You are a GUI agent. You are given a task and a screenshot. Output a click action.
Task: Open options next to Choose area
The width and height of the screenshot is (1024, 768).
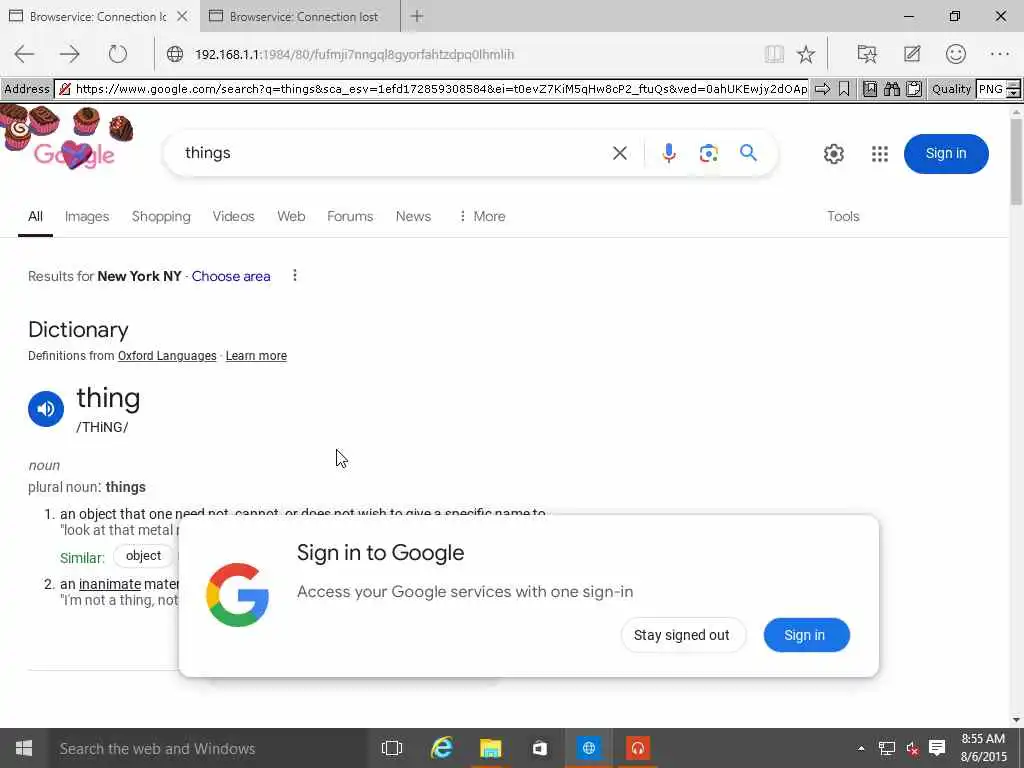(x=295, y=276)
